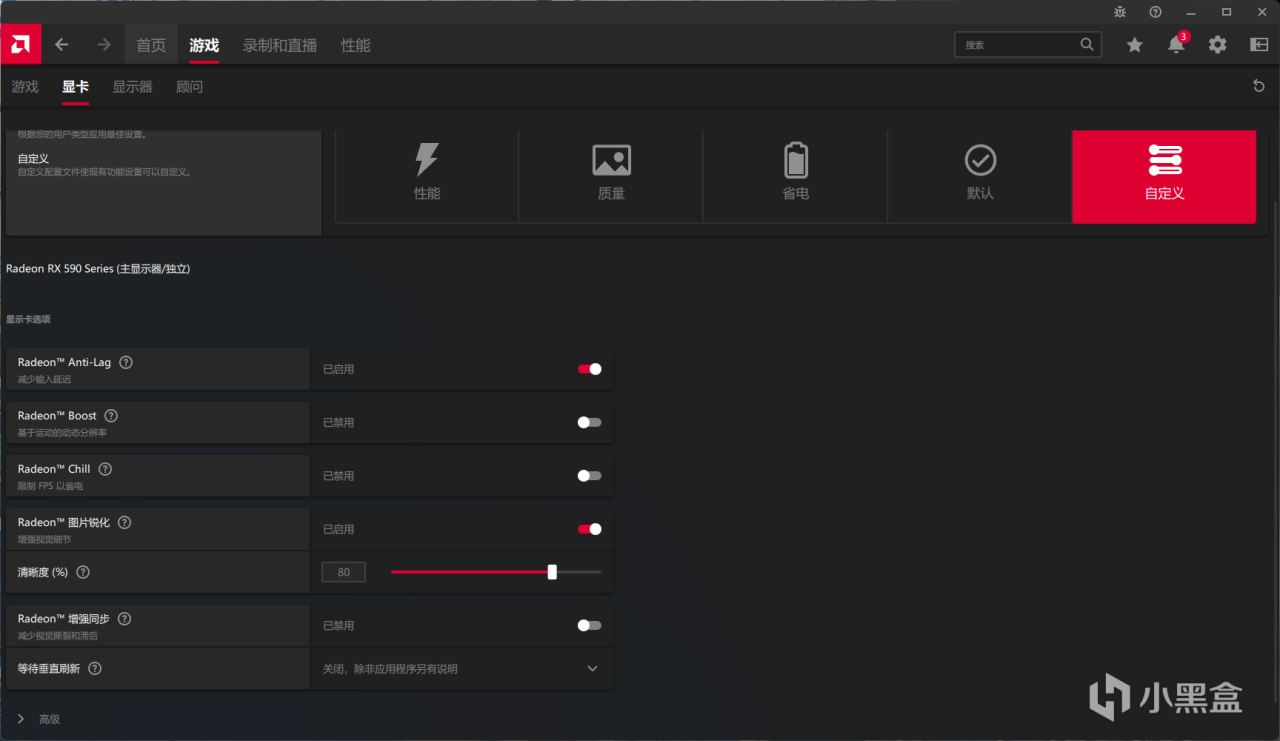Choose the 性能 profile card

click(x=427, y=176)
